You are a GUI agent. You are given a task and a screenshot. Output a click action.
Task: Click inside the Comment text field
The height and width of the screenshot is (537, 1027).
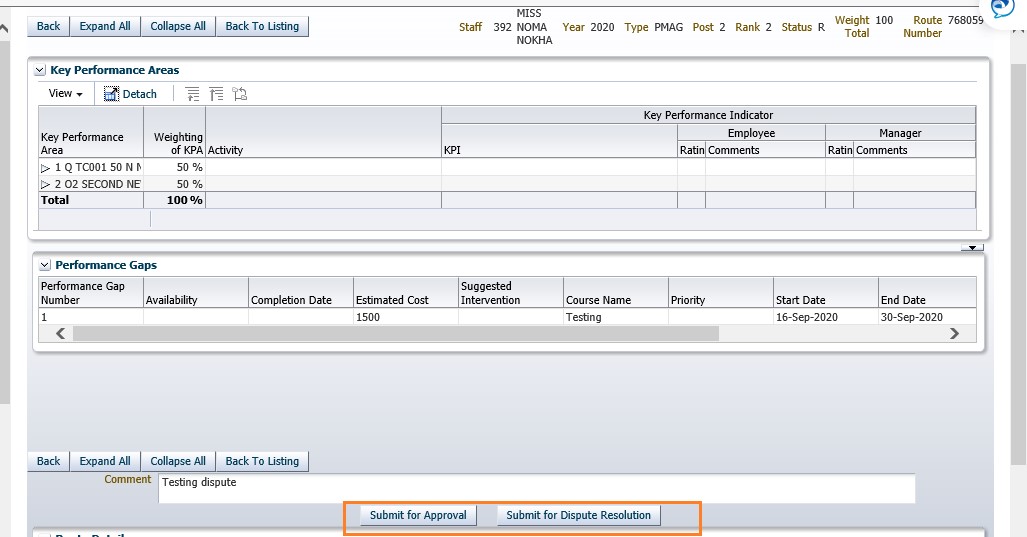pyautogui.click(x=535, y=488)
